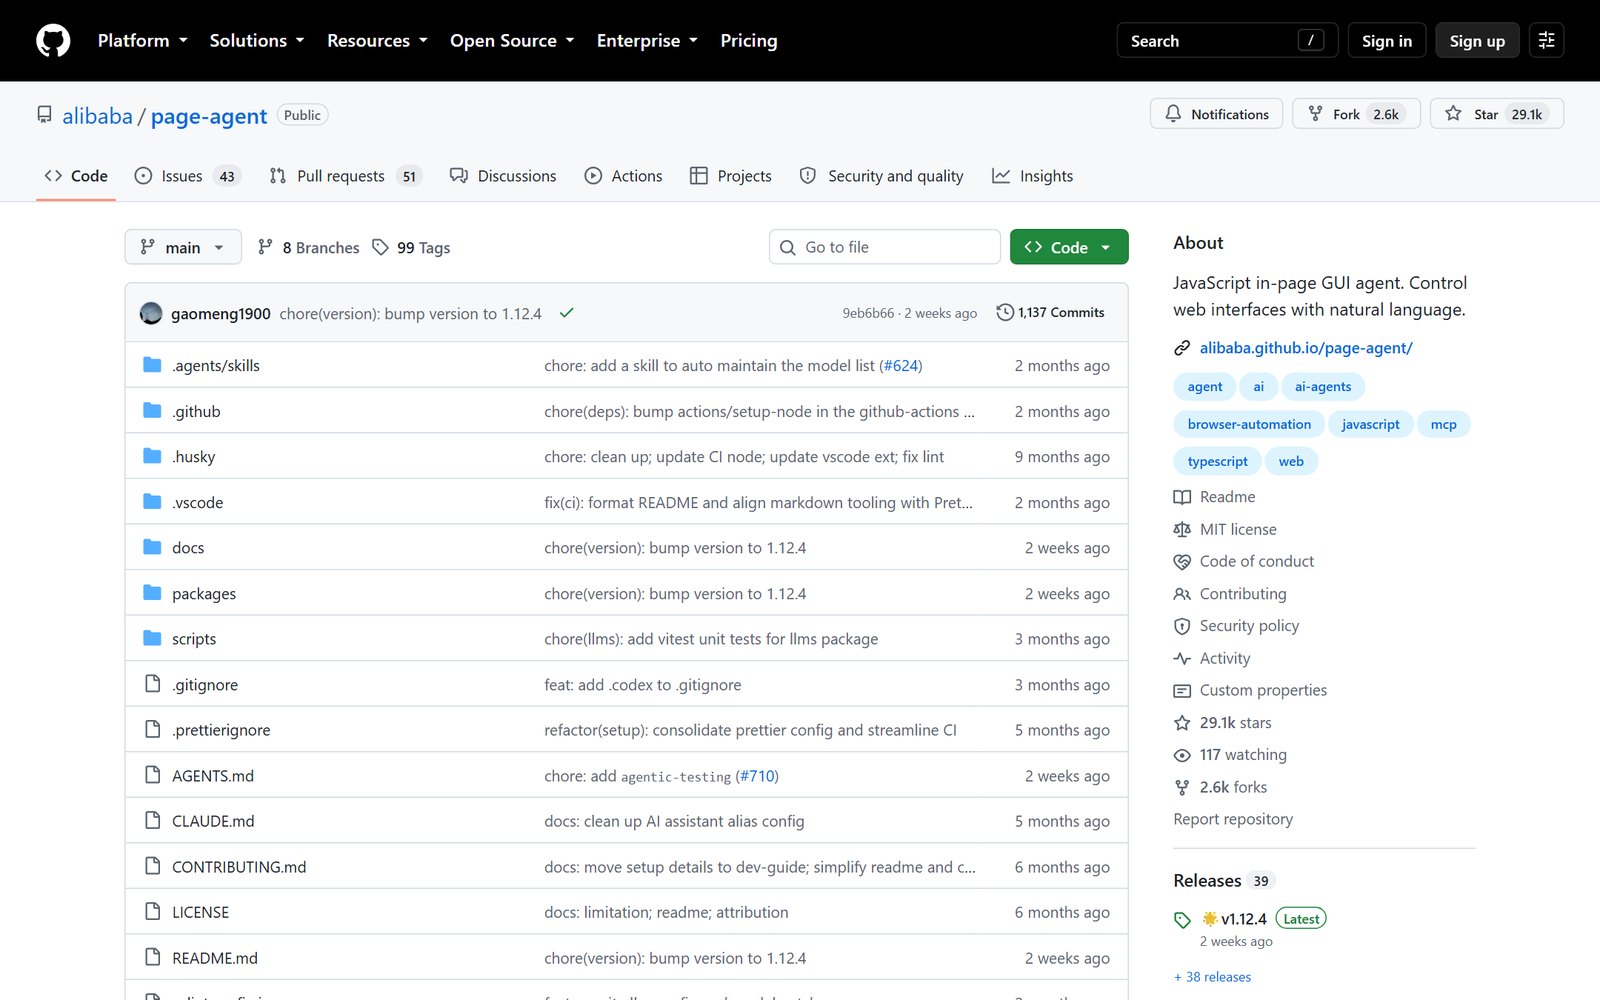Click the pulse icon next to Activity
1600x1000 pixels.
click(1182, 659)
